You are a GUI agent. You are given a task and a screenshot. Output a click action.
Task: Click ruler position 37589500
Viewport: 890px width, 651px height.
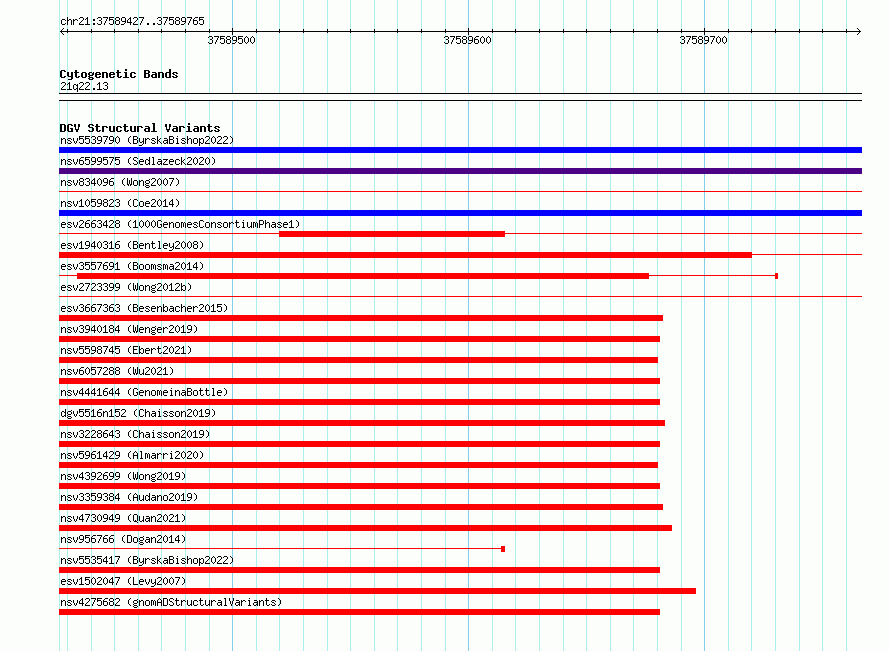tap(232, 40)
